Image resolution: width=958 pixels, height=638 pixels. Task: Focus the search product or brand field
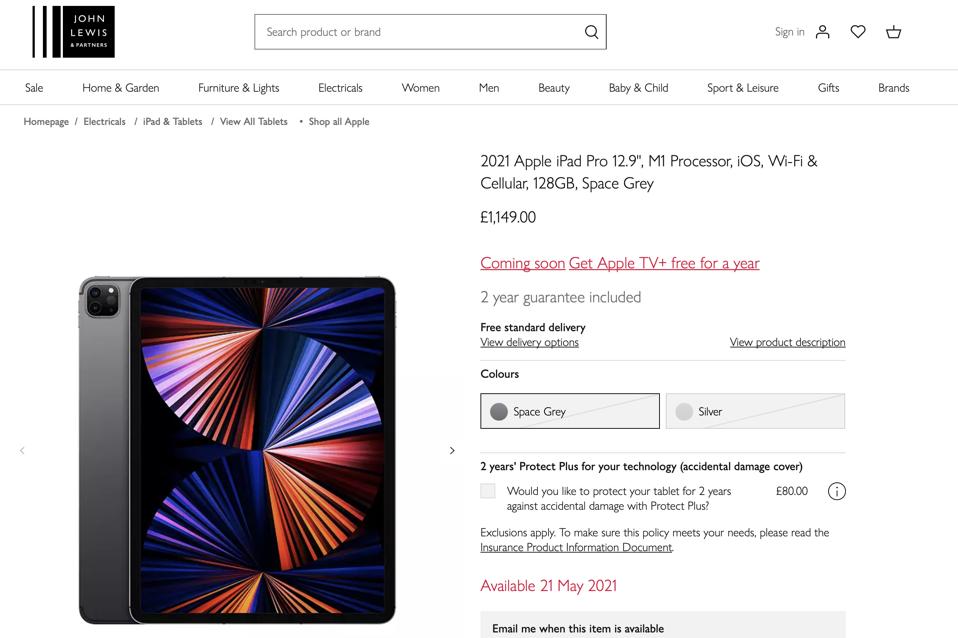tap(420, 32)
